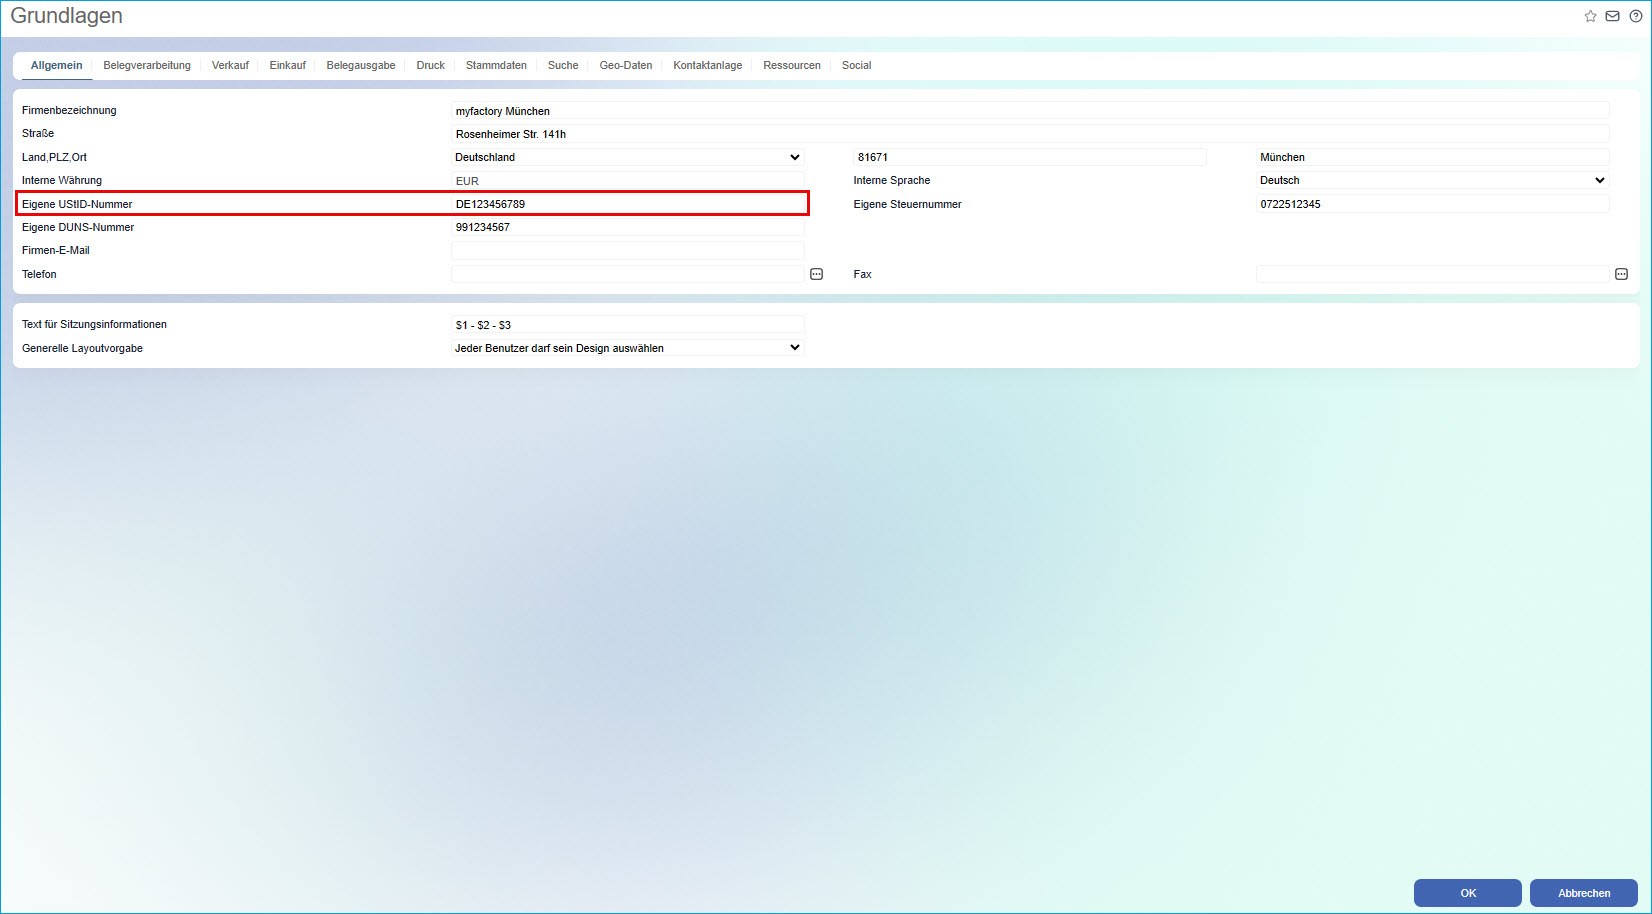1652x914 pixels.
Task: Click the Fax label
Action: [x=862, y=274]
